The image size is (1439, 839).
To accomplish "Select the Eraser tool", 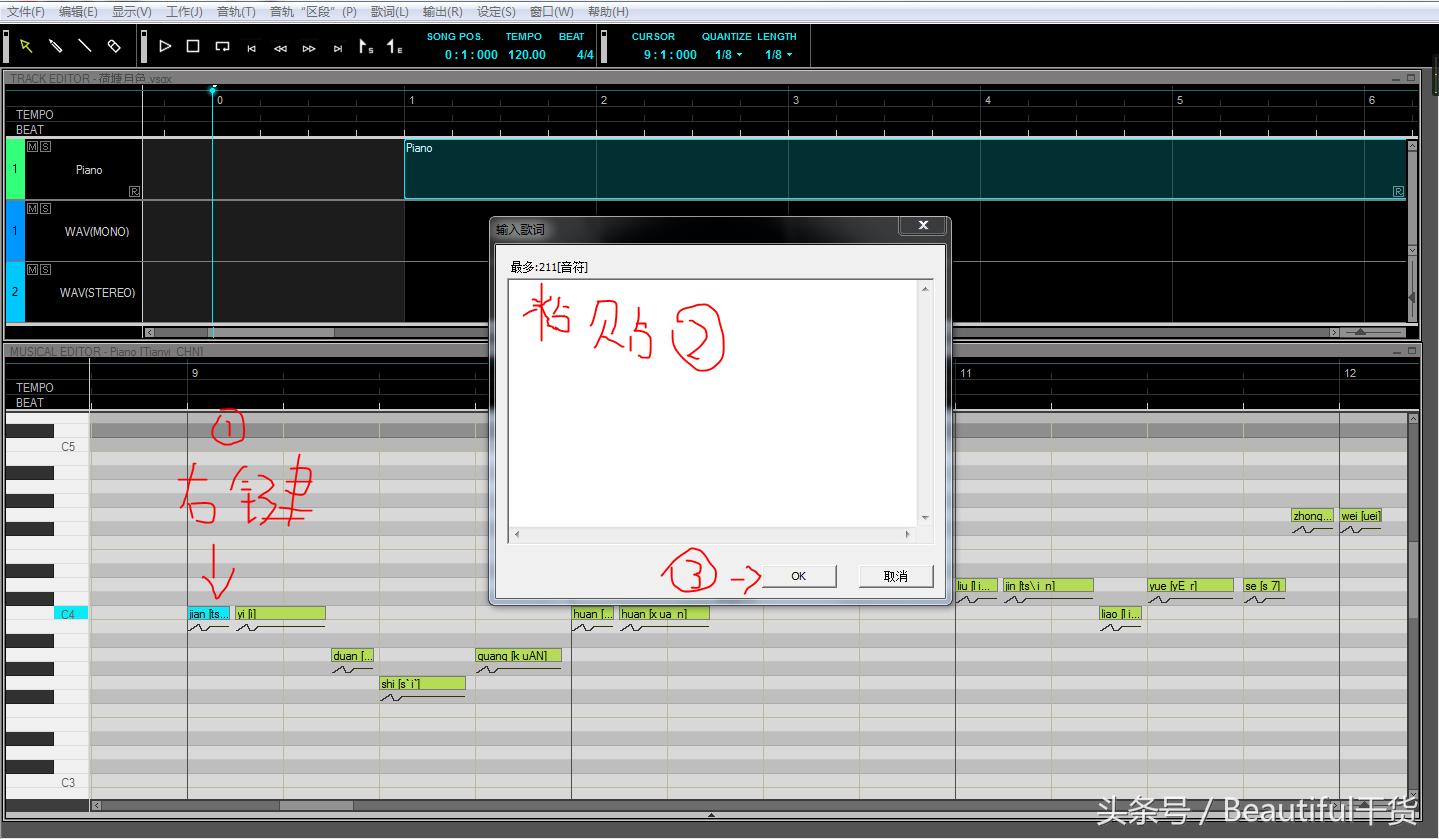I will click(x=114, y=46).
